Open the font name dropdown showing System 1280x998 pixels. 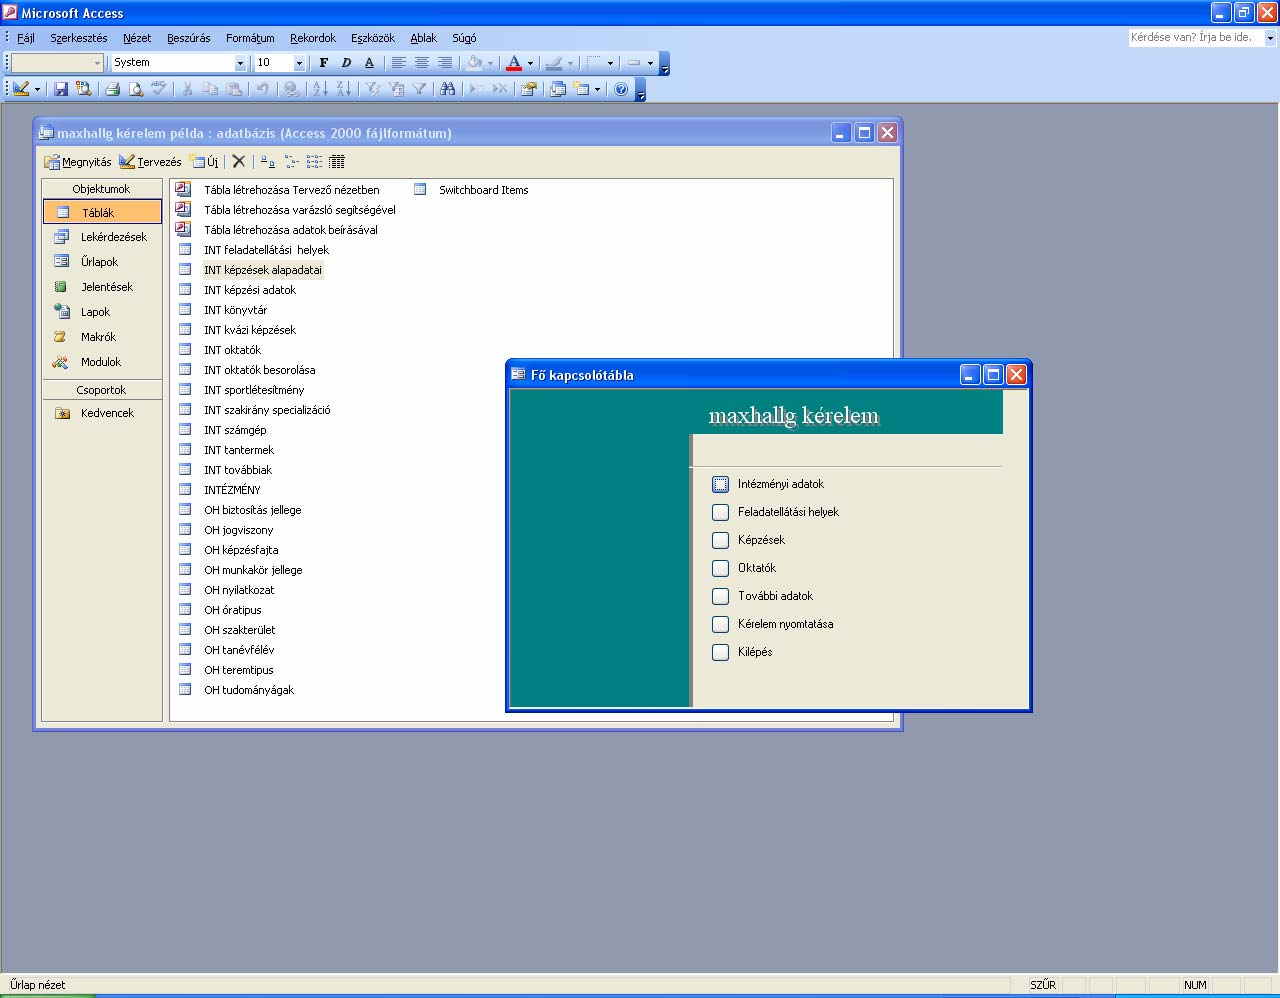pos(240,63)
